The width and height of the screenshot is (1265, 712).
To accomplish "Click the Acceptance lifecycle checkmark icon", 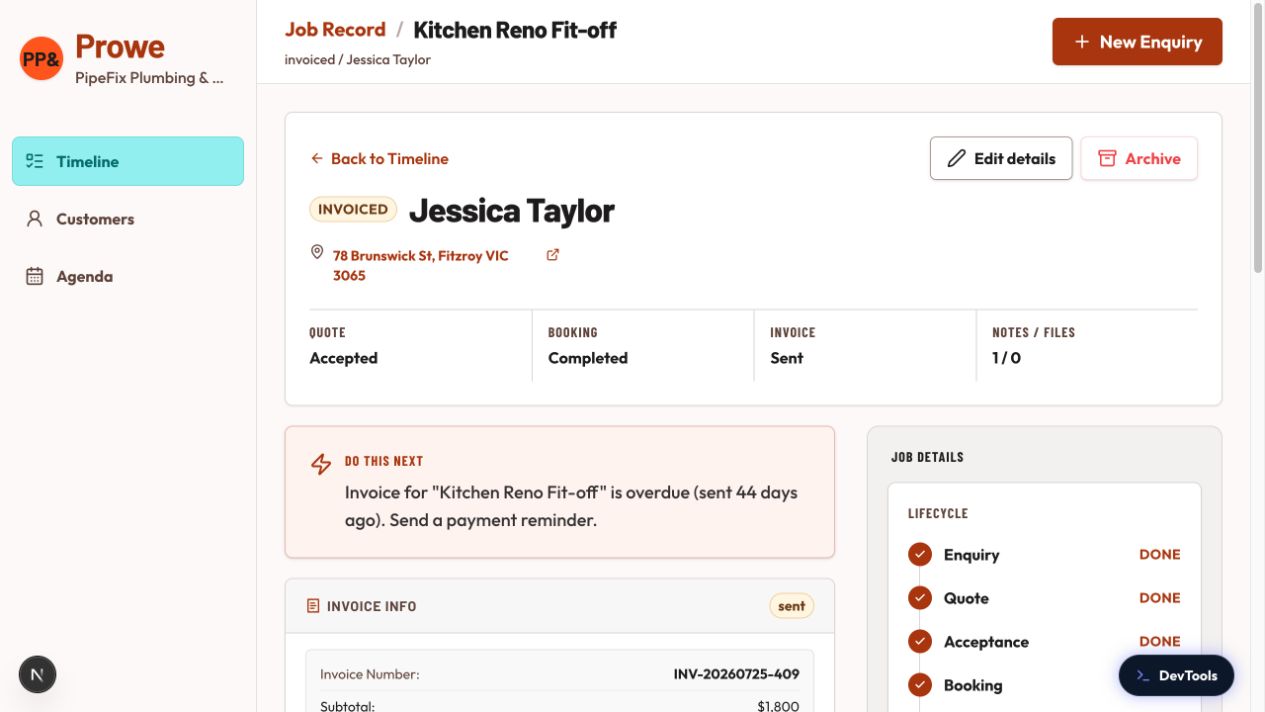I will pos(920,642).
